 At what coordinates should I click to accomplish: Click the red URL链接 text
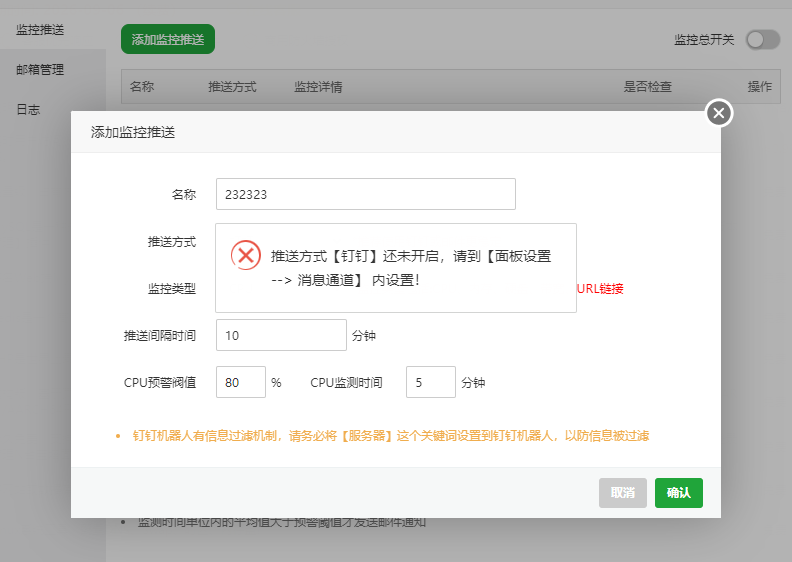(600, 289)
